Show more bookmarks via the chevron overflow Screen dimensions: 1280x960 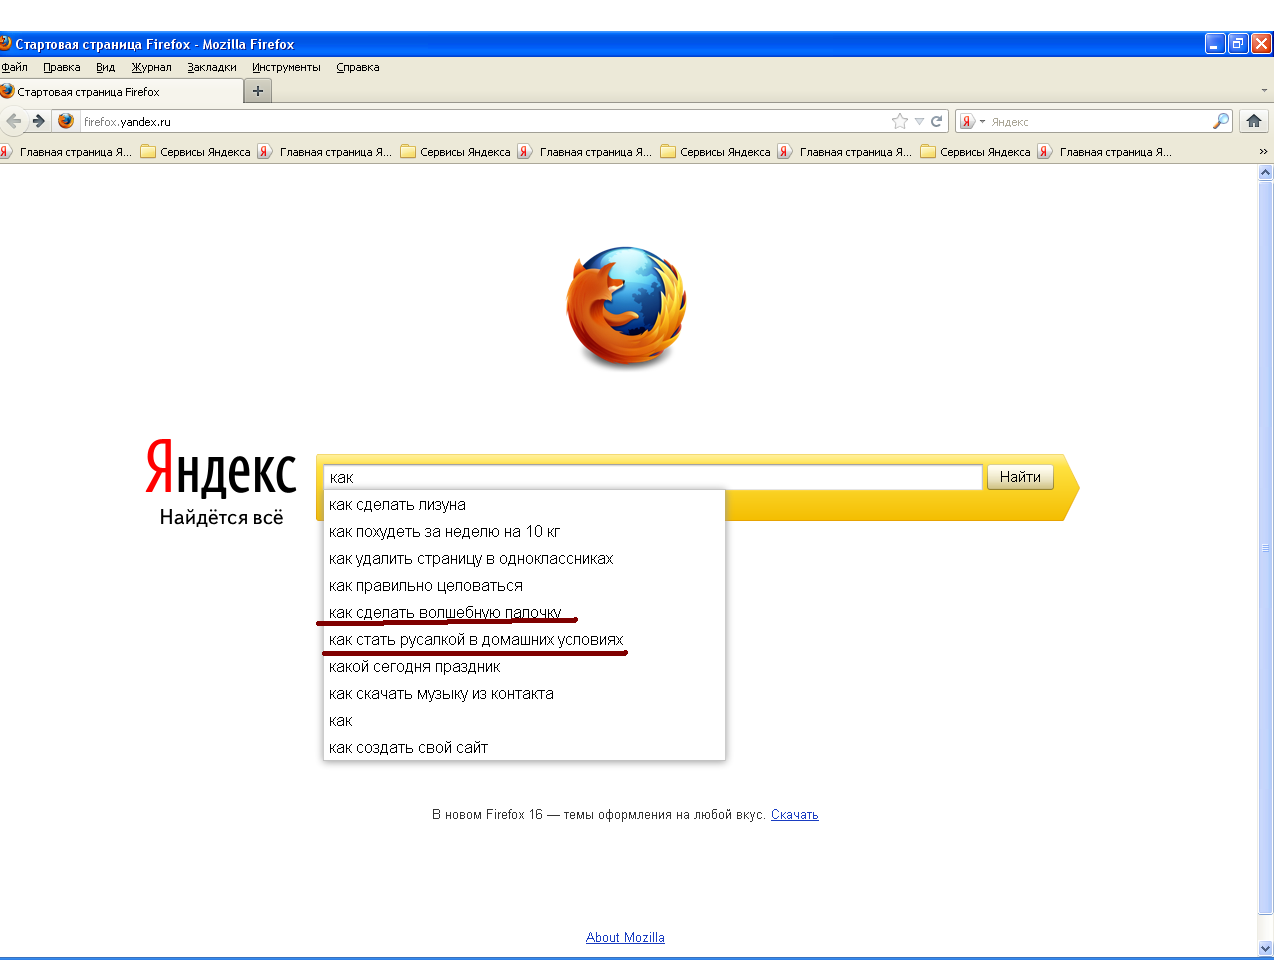click(1263, 152)
